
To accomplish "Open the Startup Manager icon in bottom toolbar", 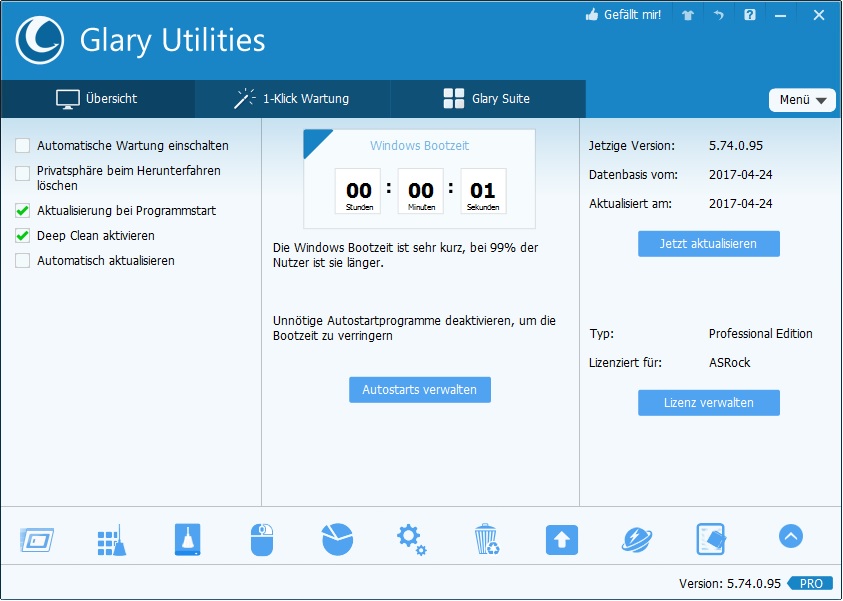I will [37, 540].
